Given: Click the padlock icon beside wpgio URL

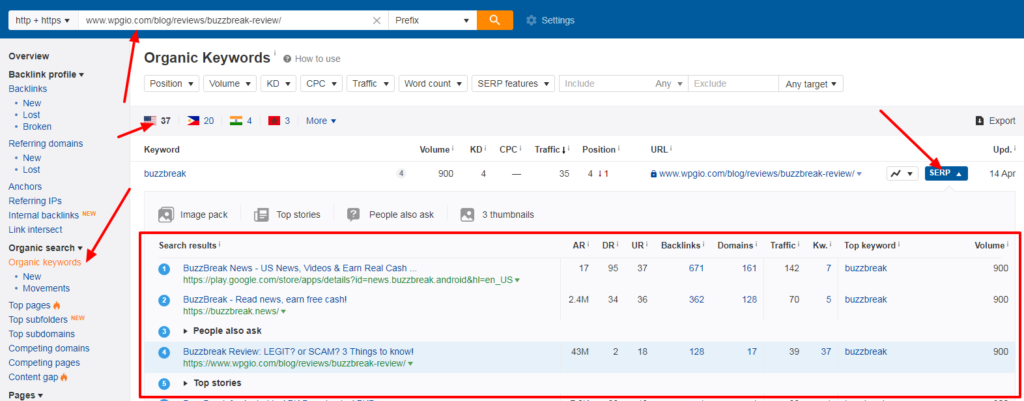Looking at the screenshot, I should click(x=654, y=174).
